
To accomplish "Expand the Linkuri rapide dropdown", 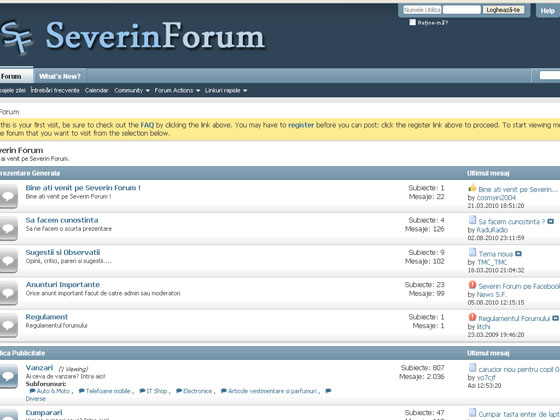I will point(226,91).
